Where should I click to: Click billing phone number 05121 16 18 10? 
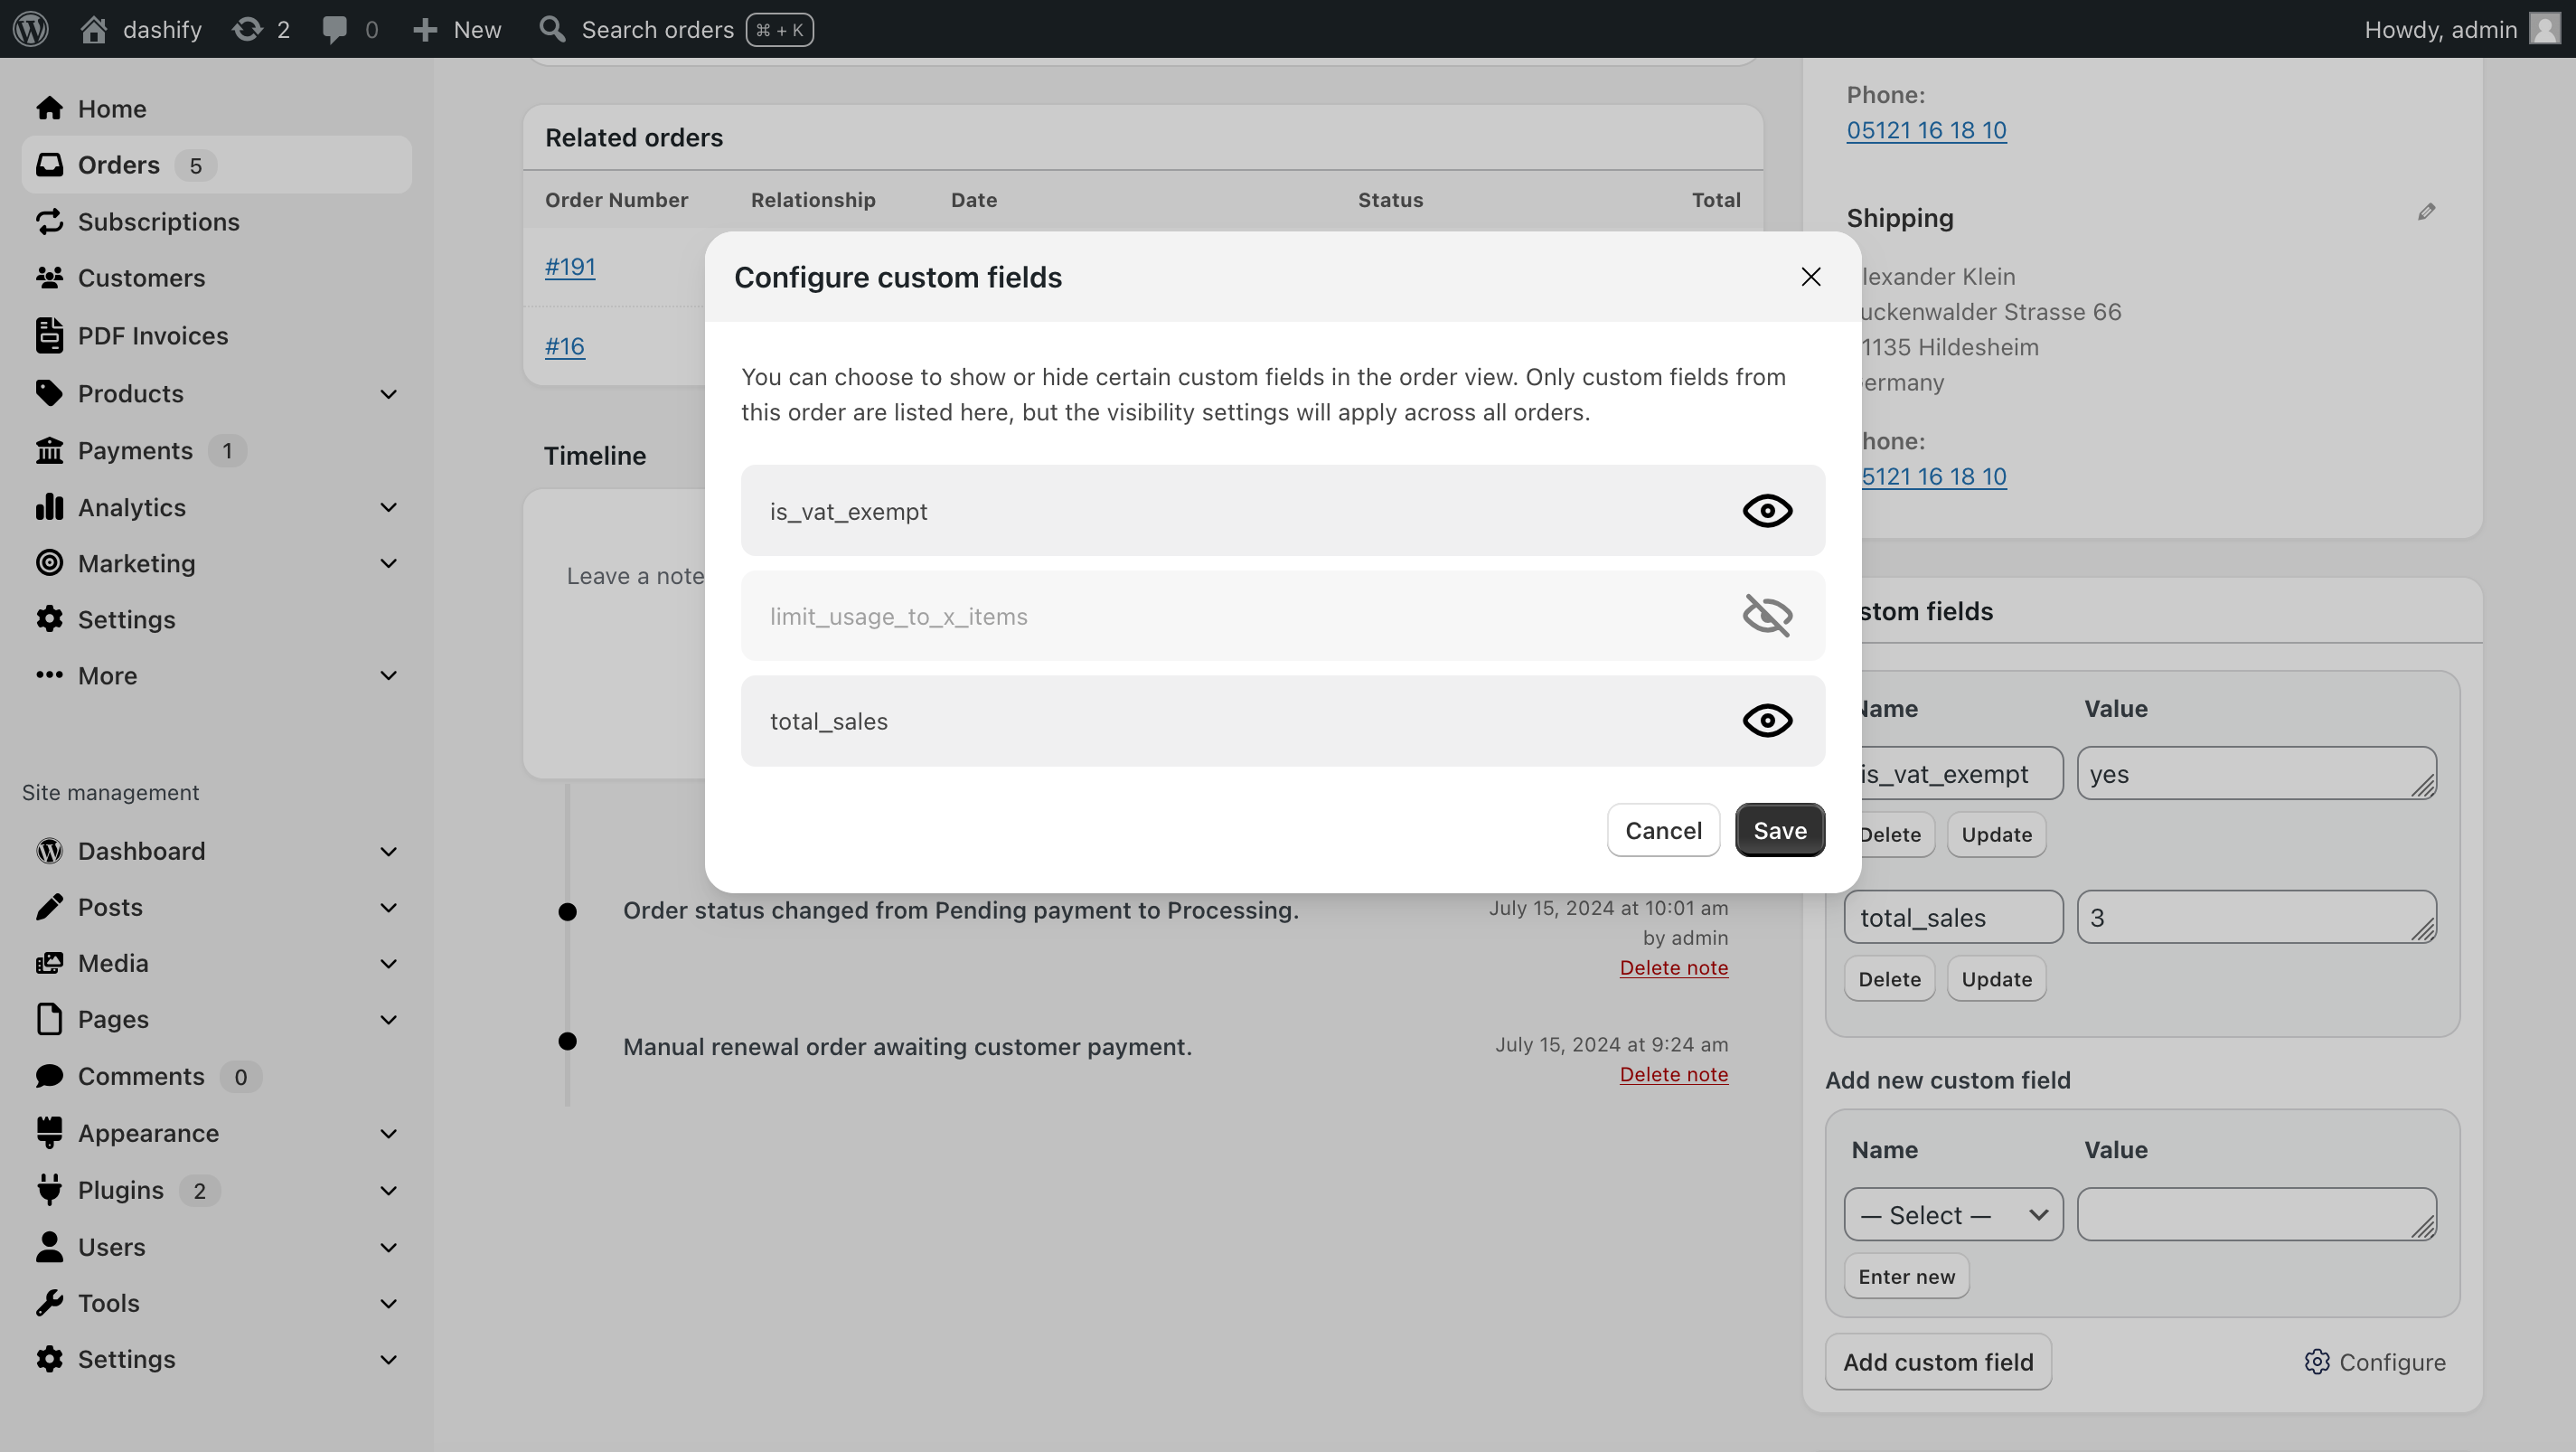coord(1926,130)
